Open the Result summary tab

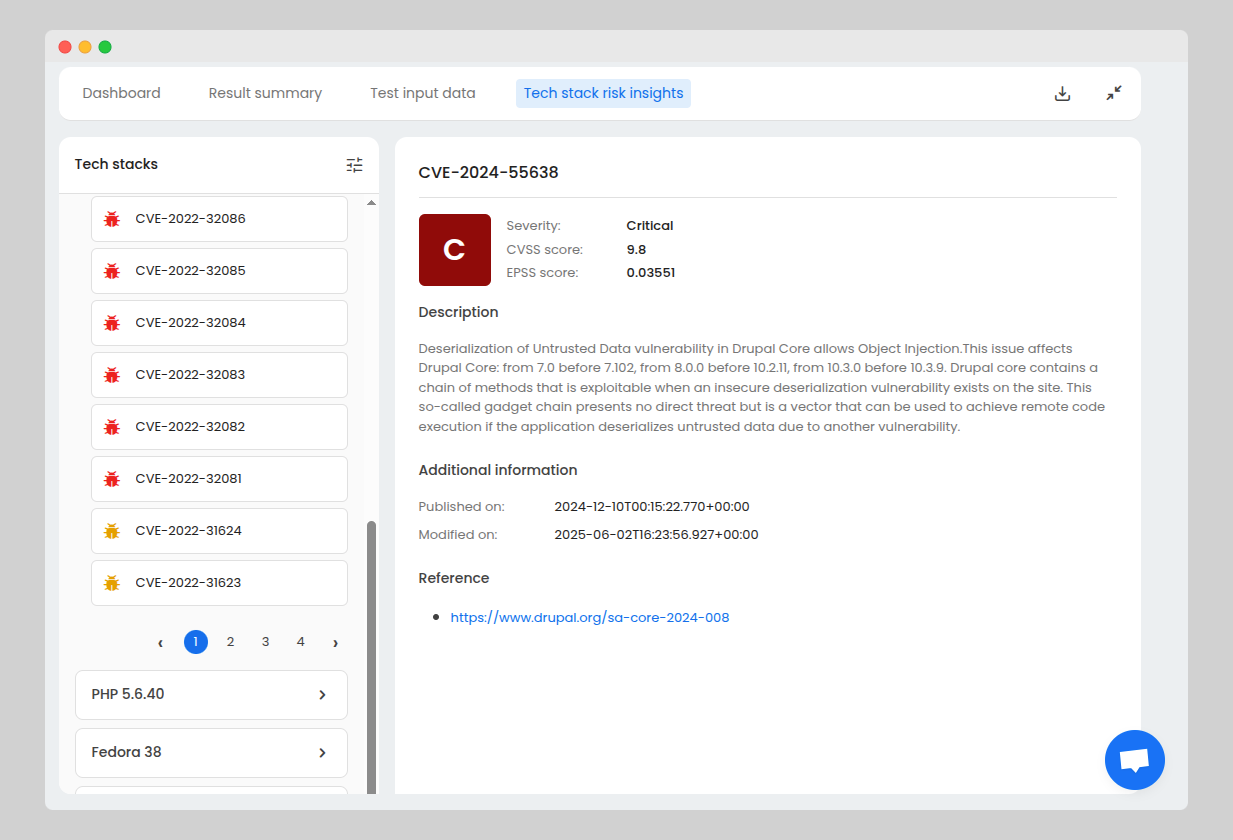pos(265,93)
